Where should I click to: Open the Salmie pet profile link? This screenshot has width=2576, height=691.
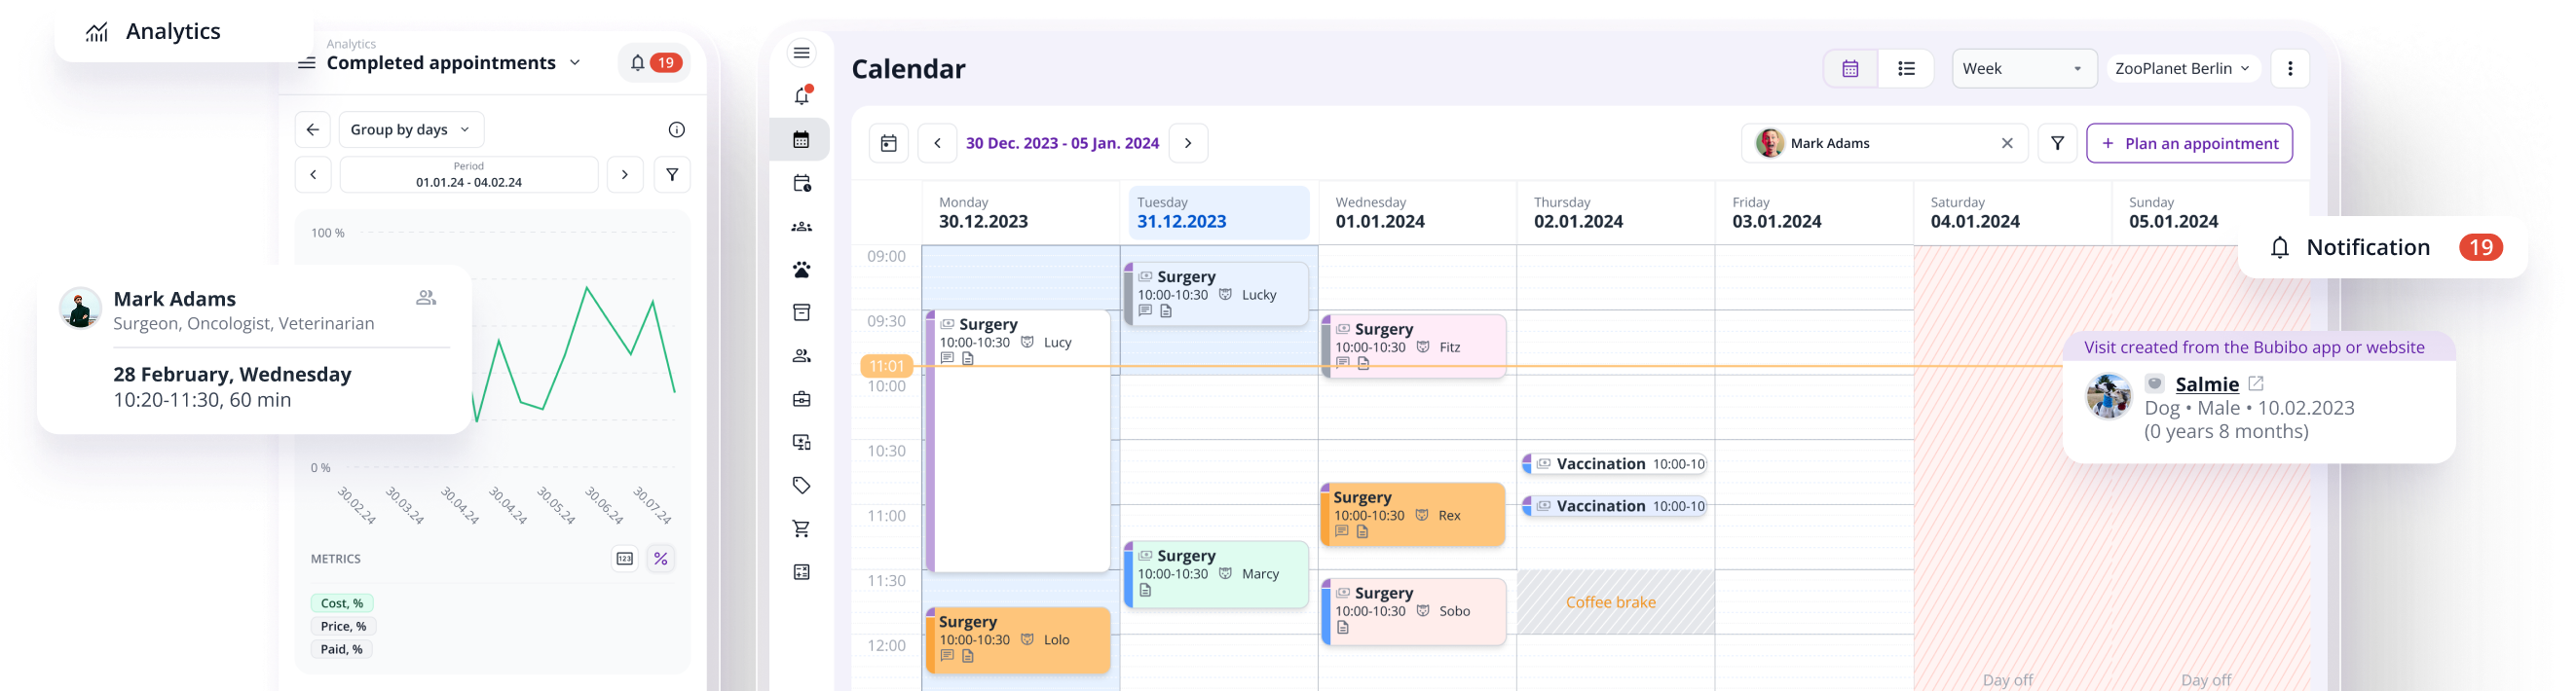(x=2206, y=384)
